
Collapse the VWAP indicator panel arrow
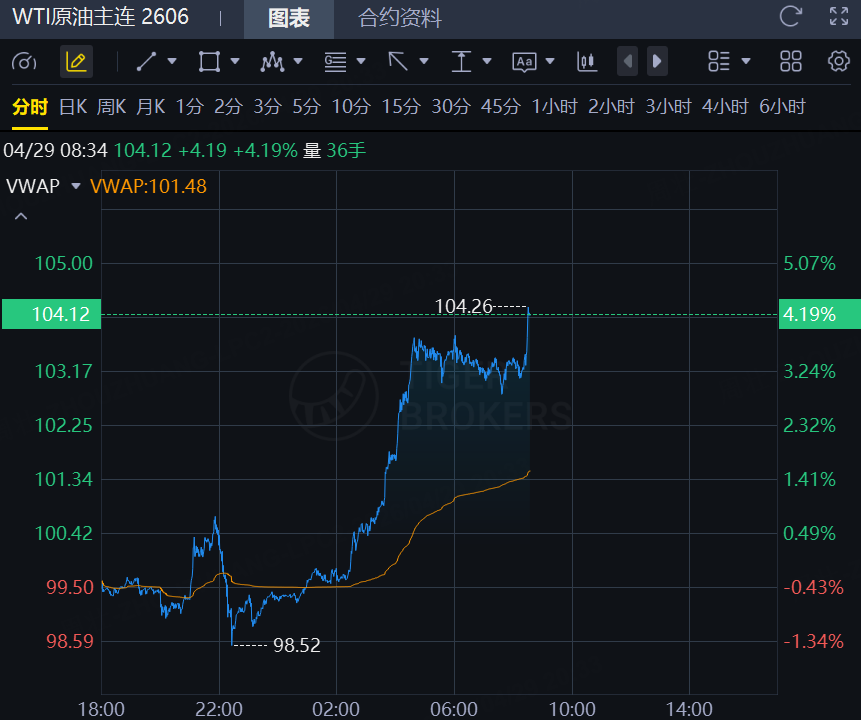[x=21, y=216]
